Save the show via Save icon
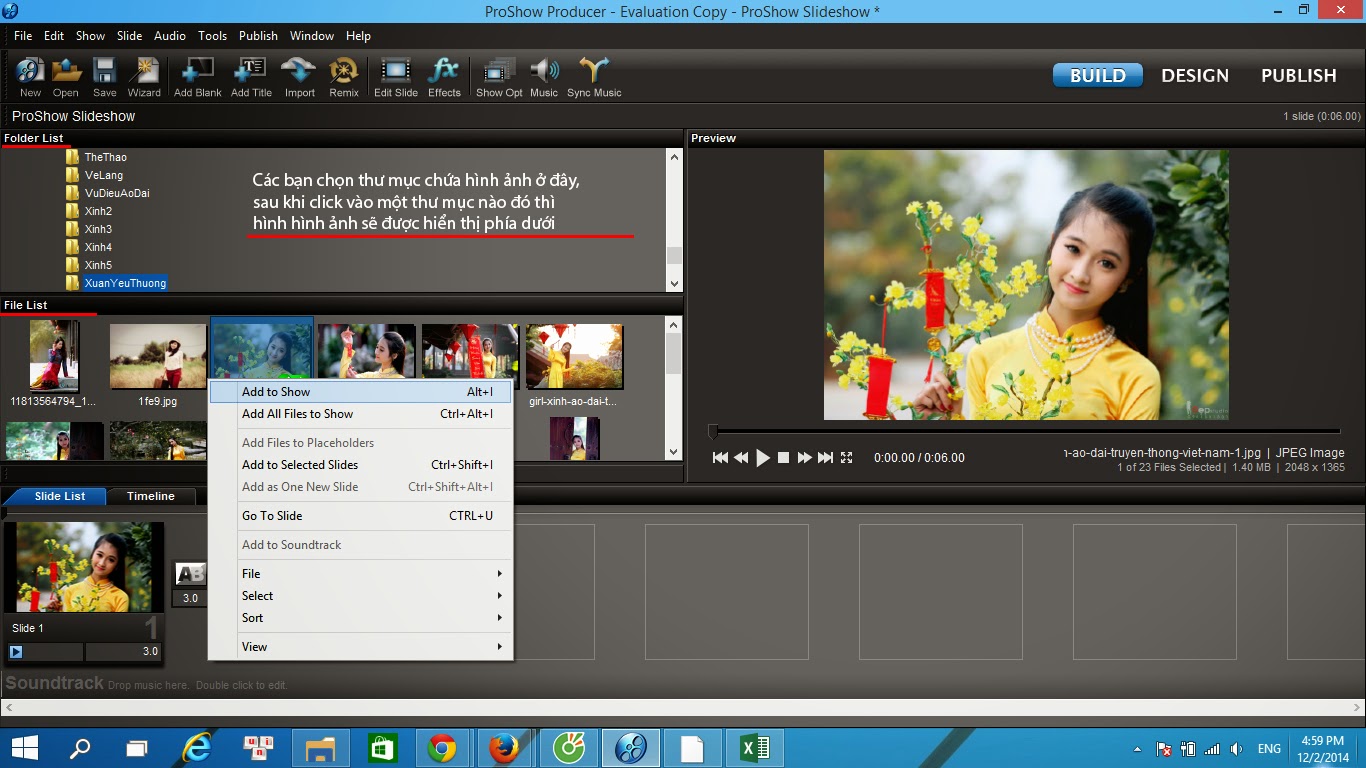1366x768 pixels. pyautogui.click(x=104, y=76)
